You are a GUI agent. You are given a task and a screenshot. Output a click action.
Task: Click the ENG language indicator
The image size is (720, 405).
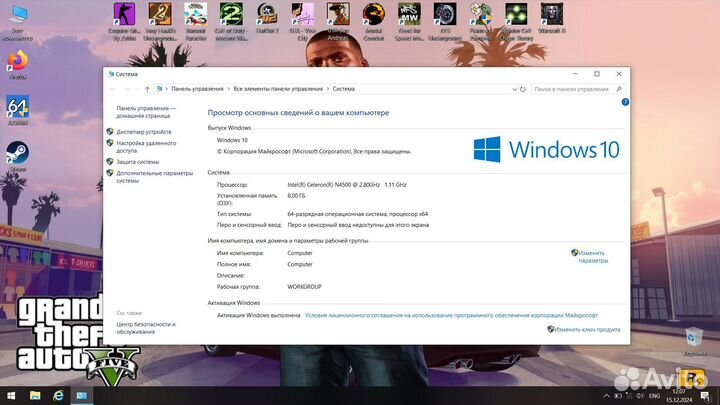point(654,396)
